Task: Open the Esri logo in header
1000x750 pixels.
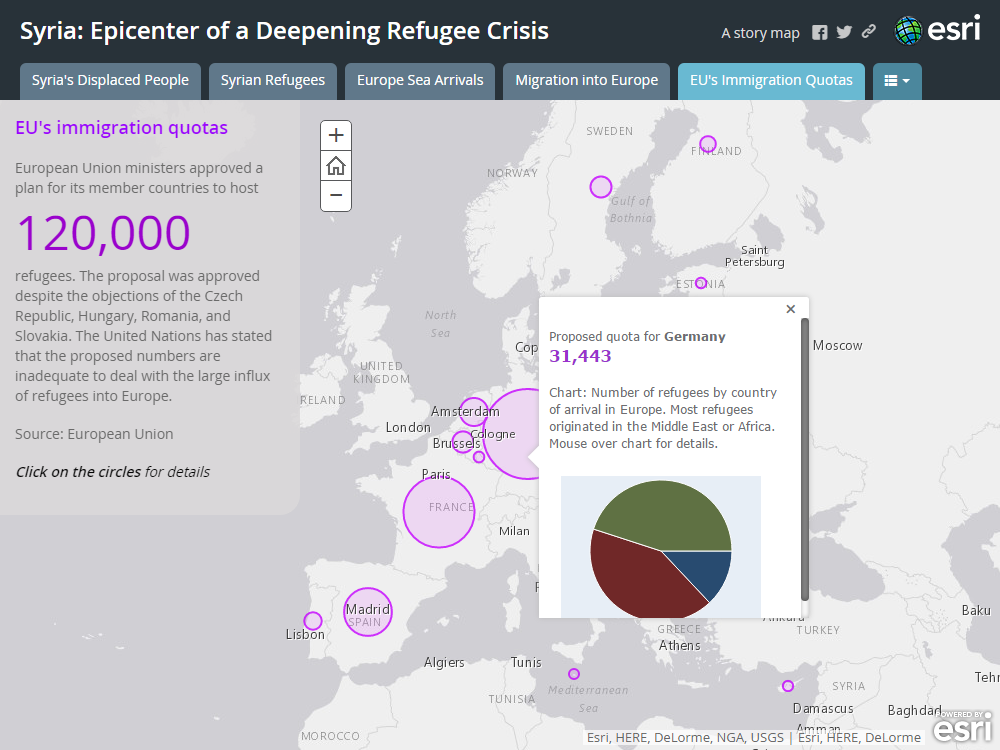Action: 937,30
